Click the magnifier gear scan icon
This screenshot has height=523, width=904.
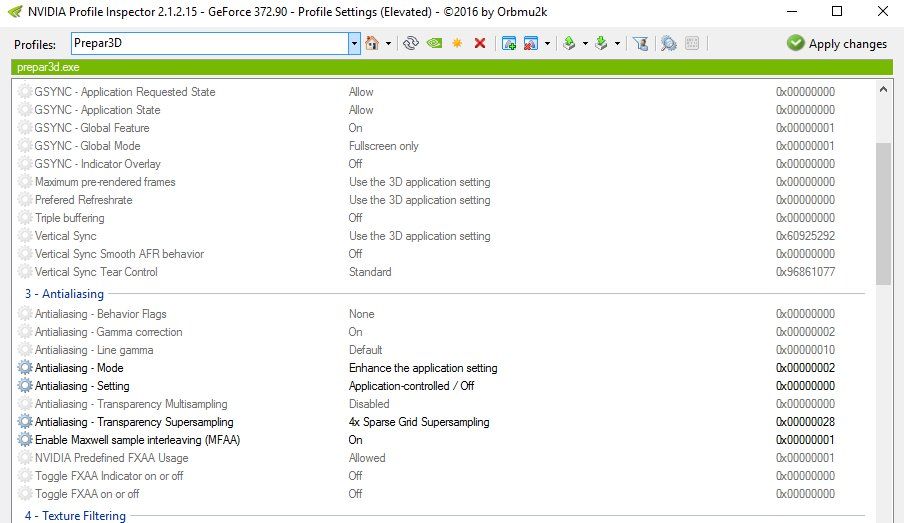pos(669,43)
